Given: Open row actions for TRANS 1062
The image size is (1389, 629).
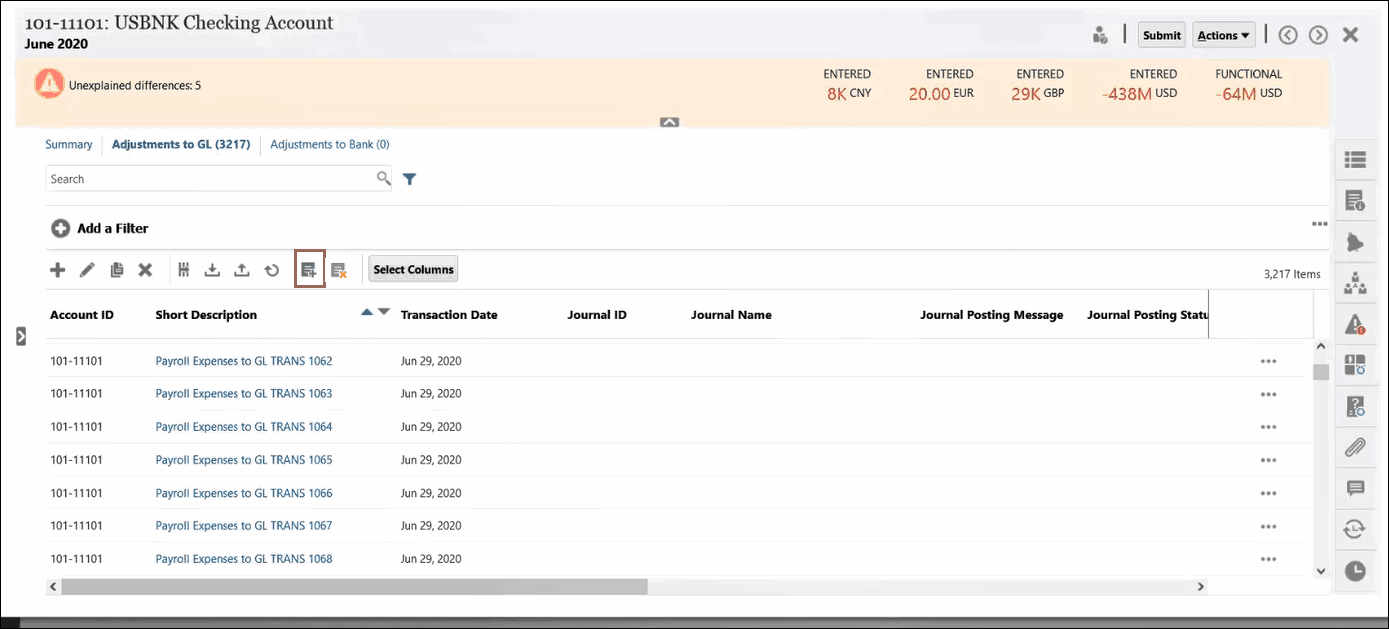Looking at the screenshot, I should [x=1268, y=361].
